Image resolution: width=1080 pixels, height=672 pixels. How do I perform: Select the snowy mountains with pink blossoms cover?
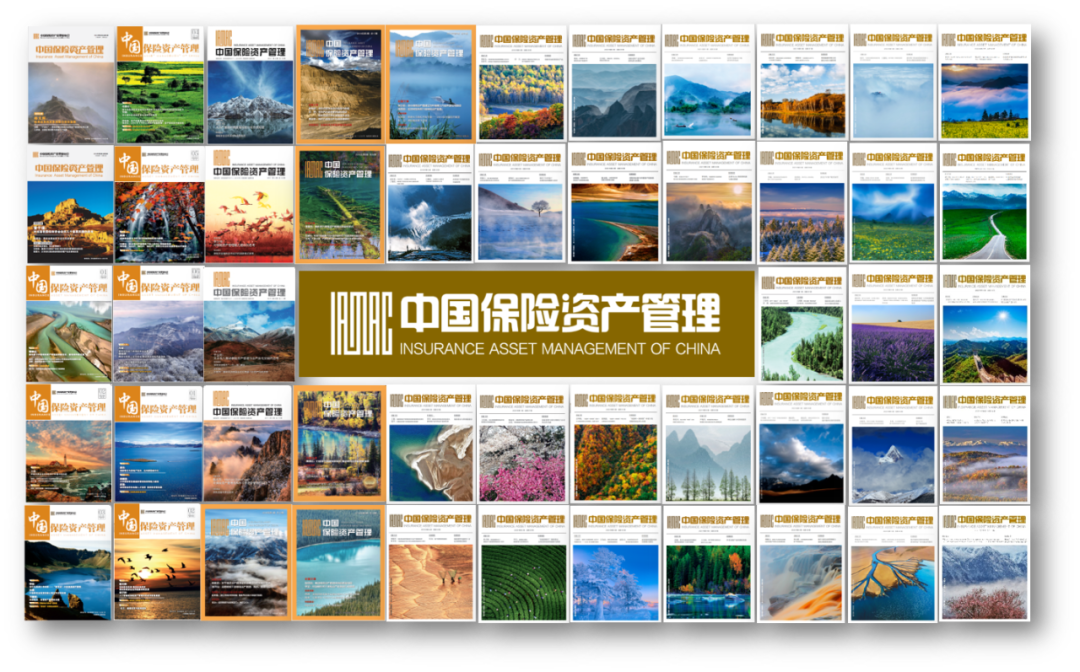click(985, 565)
